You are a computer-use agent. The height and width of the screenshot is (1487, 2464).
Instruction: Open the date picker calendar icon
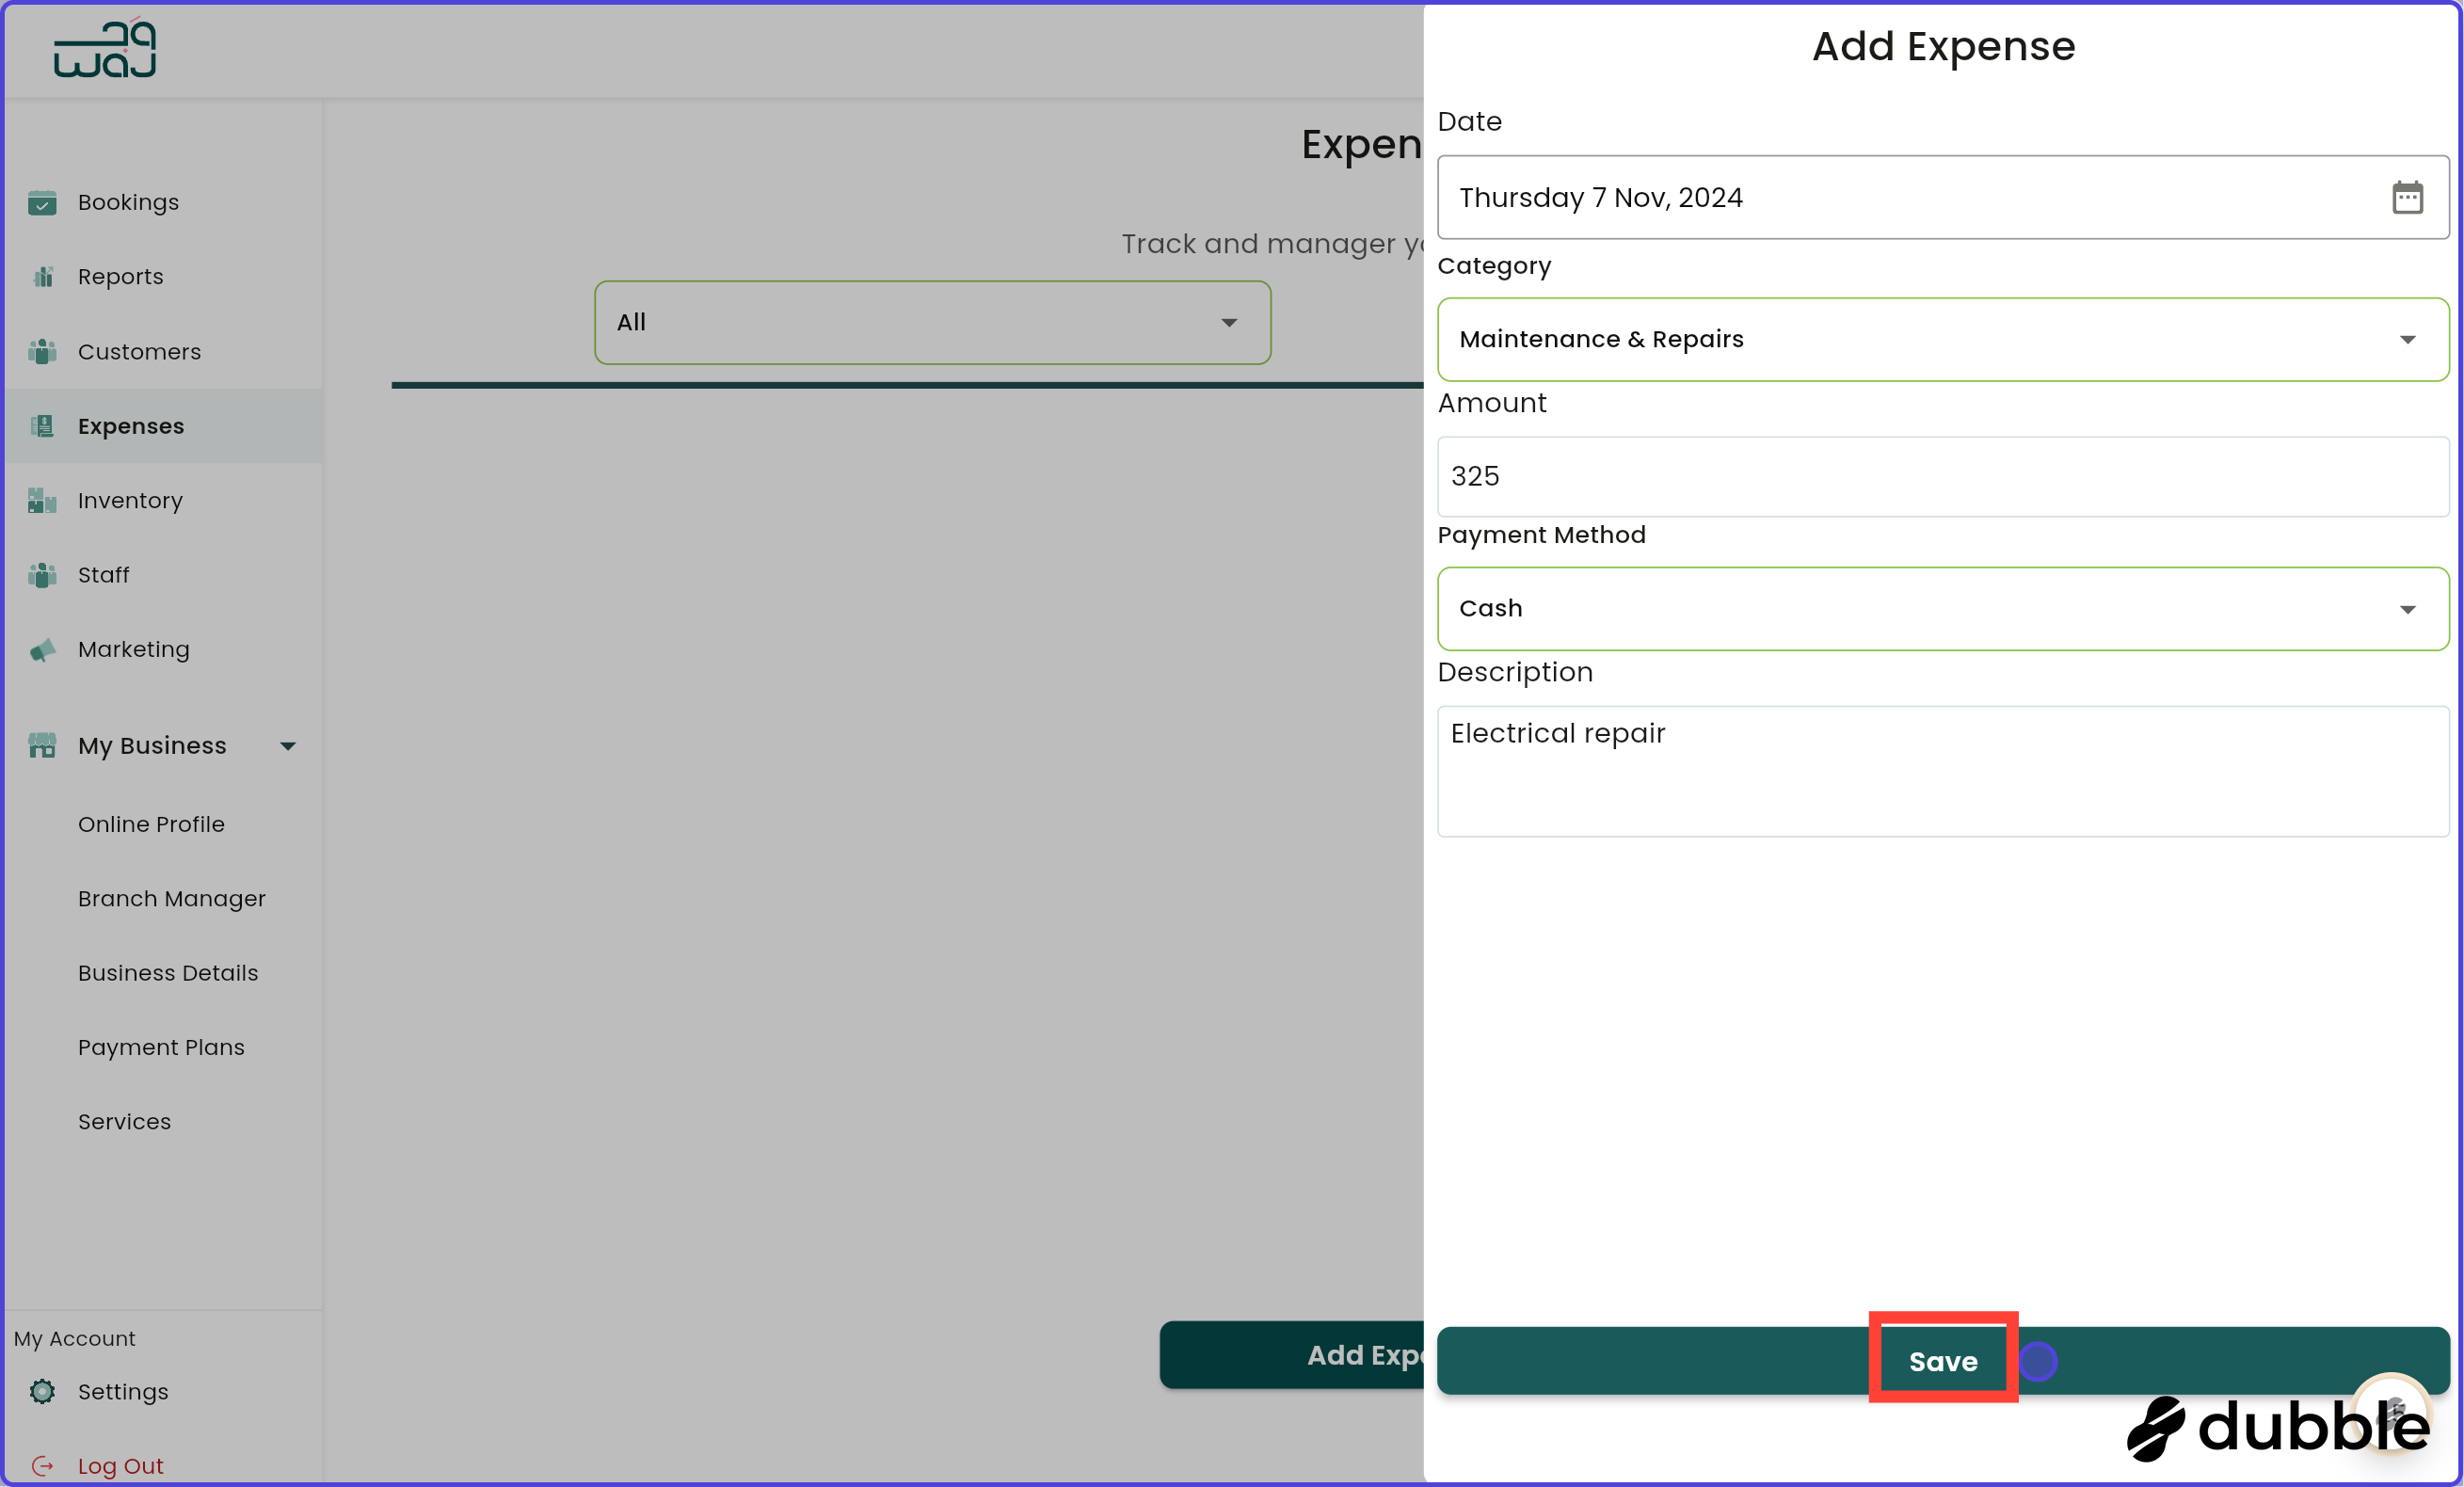(x=2408, y=197)
